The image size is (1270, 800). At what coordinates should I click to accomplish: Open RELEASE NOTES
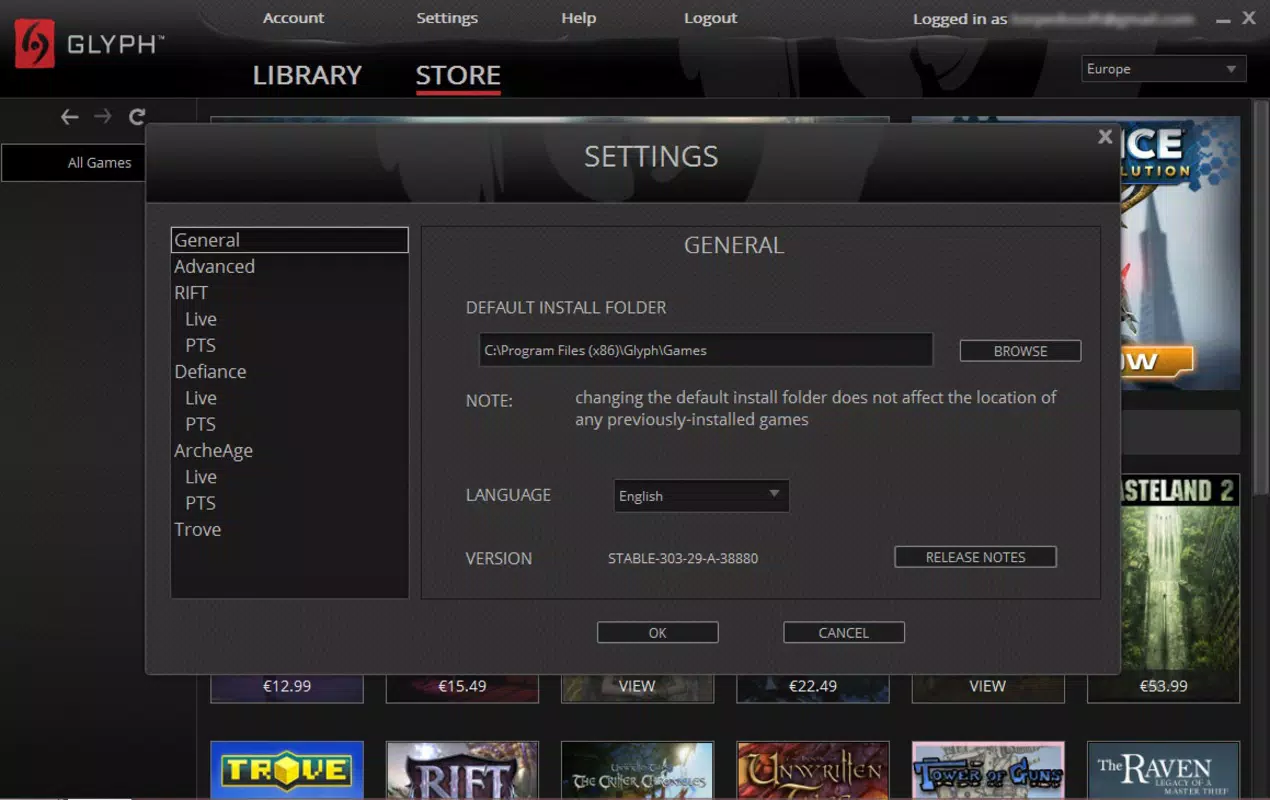(975, 557)
